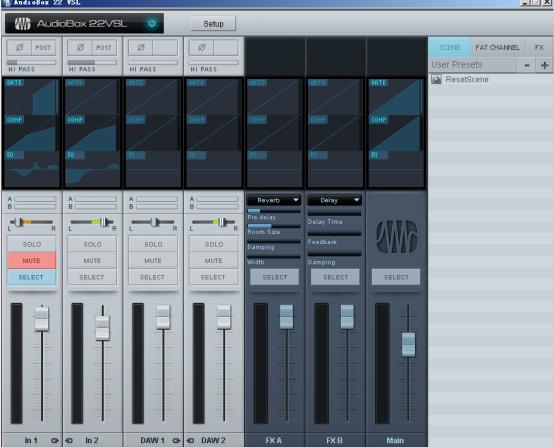Screen dimensions: 554x447
Task: Click the In 1 send A level bar
Action: 35,199
